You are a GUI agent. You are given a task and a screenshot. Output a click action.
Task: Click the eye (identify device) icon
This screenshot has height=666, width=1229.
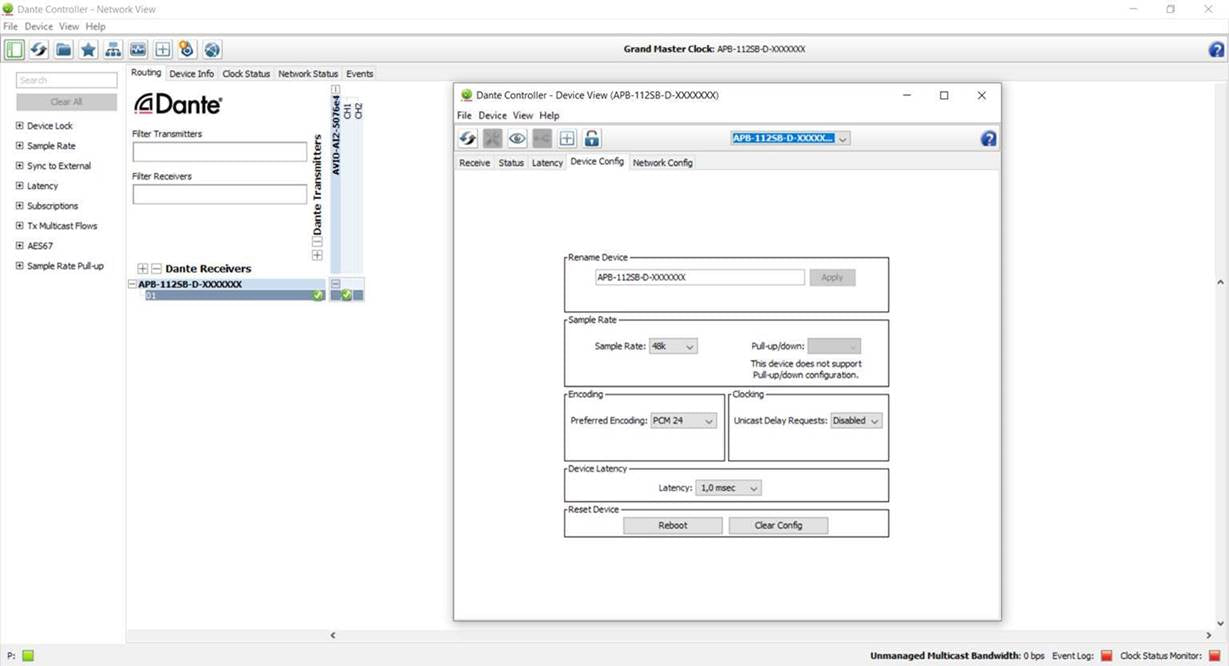(517, 139)
